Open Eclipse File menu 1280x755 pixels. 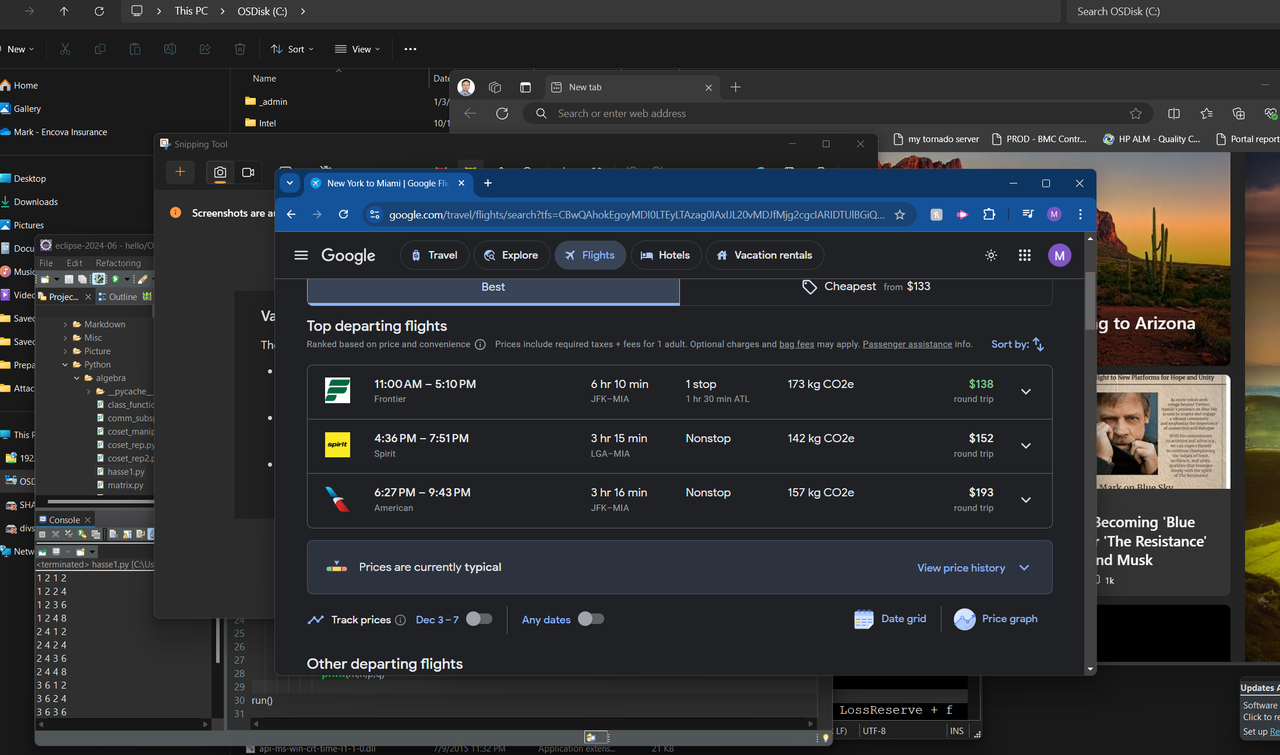click(46, 263)
